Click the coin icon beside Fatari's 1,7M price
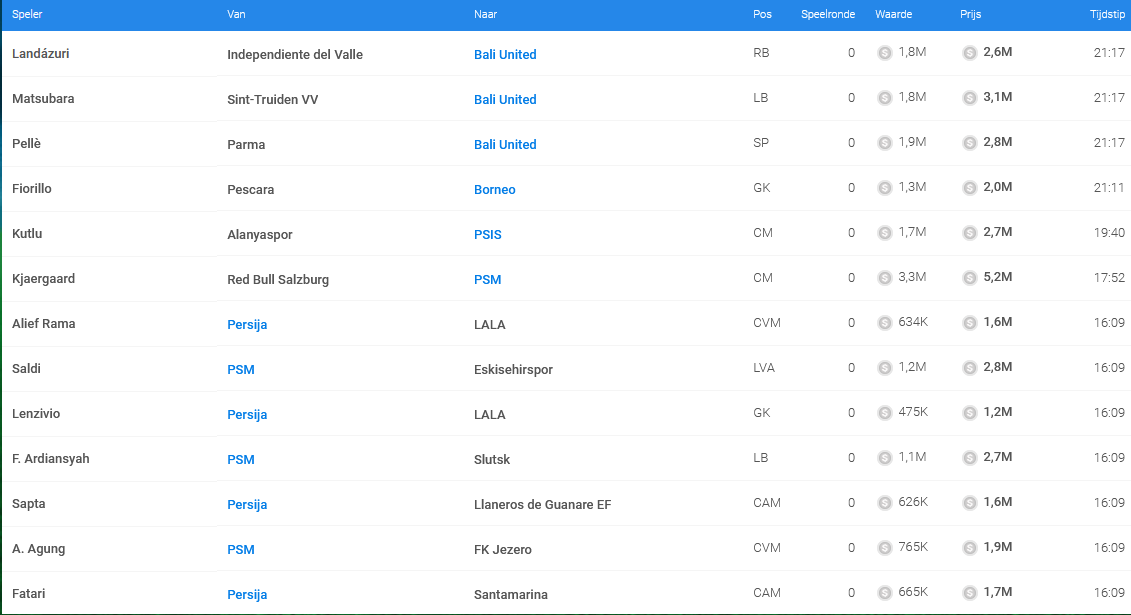1131x615 pixels. (969, 593)
